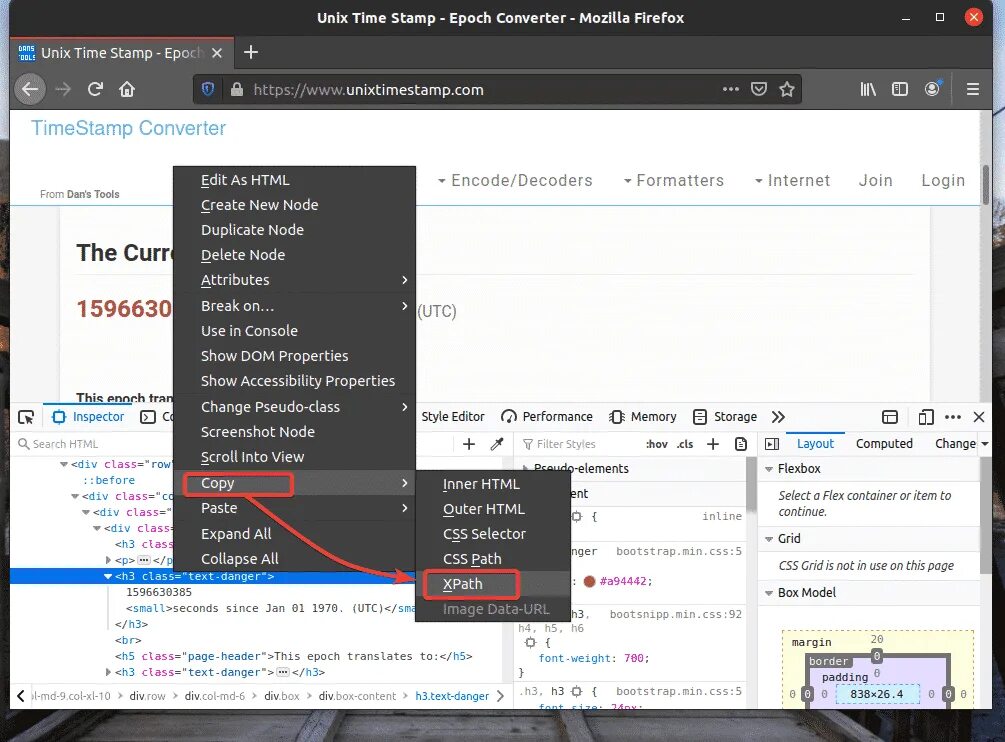
Task: Activate the element picker tool
Action: pos(26,417)
